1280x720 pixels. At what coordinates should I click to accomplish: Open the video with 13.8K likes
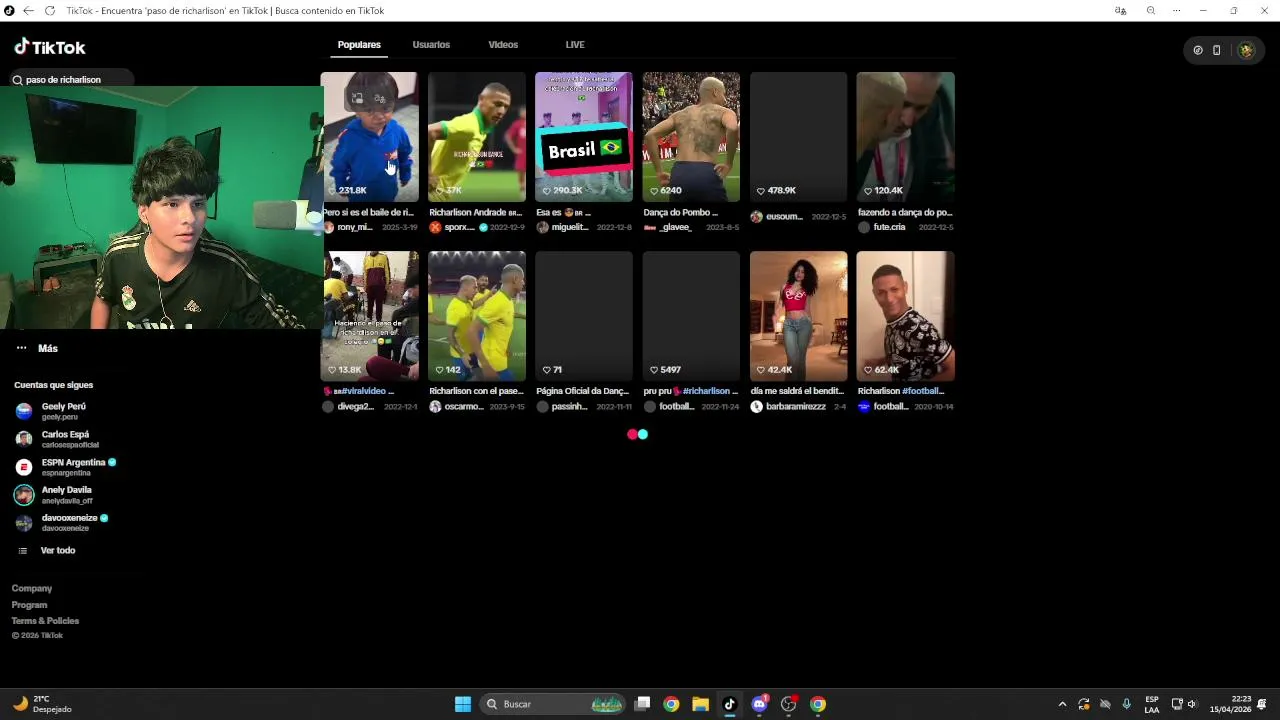(370, 316)
